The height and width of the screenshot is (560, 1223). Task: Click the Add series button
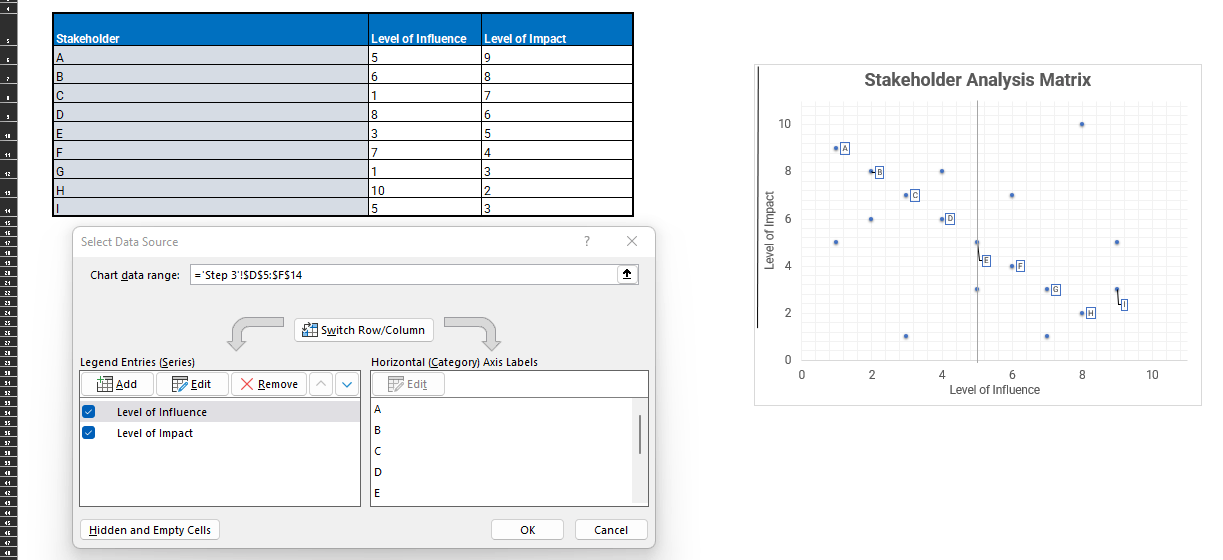pyautogui.click(x=117, y=384)
